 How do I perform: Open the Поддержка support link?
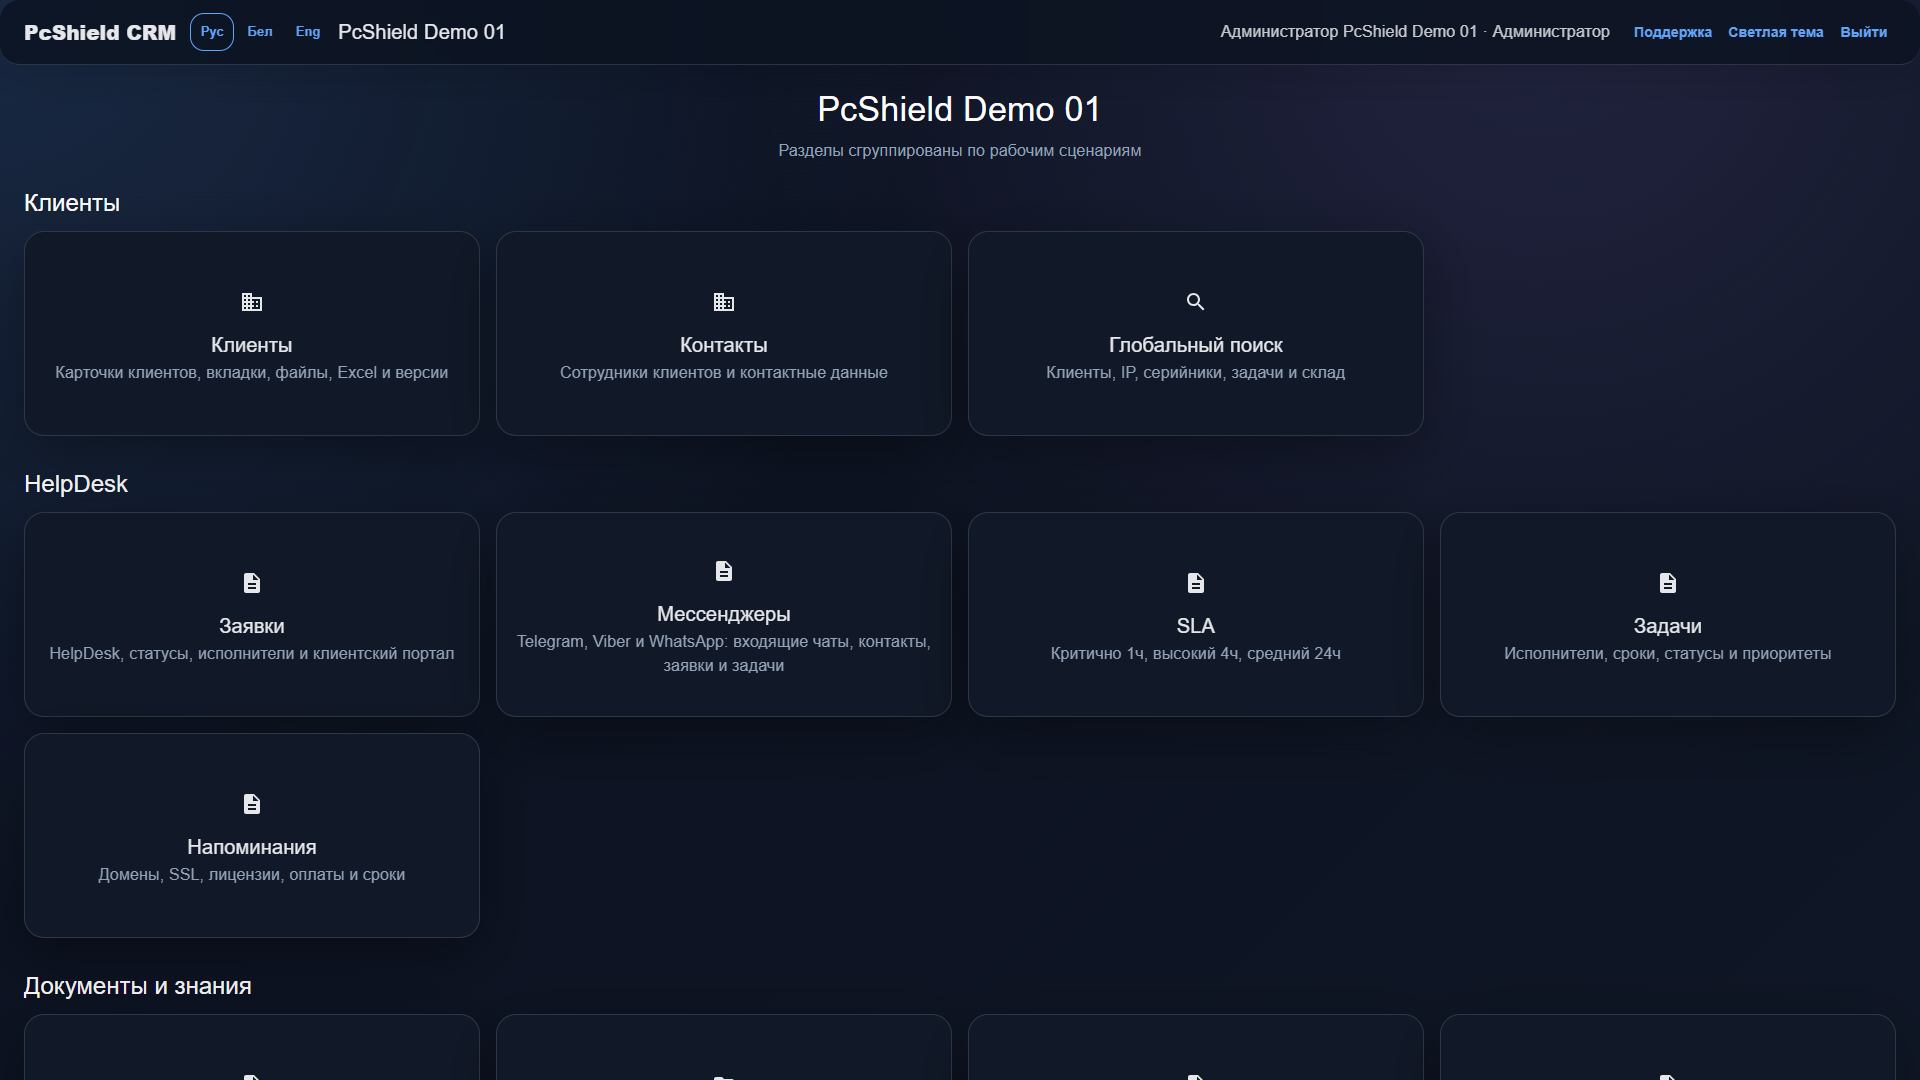1673,32
